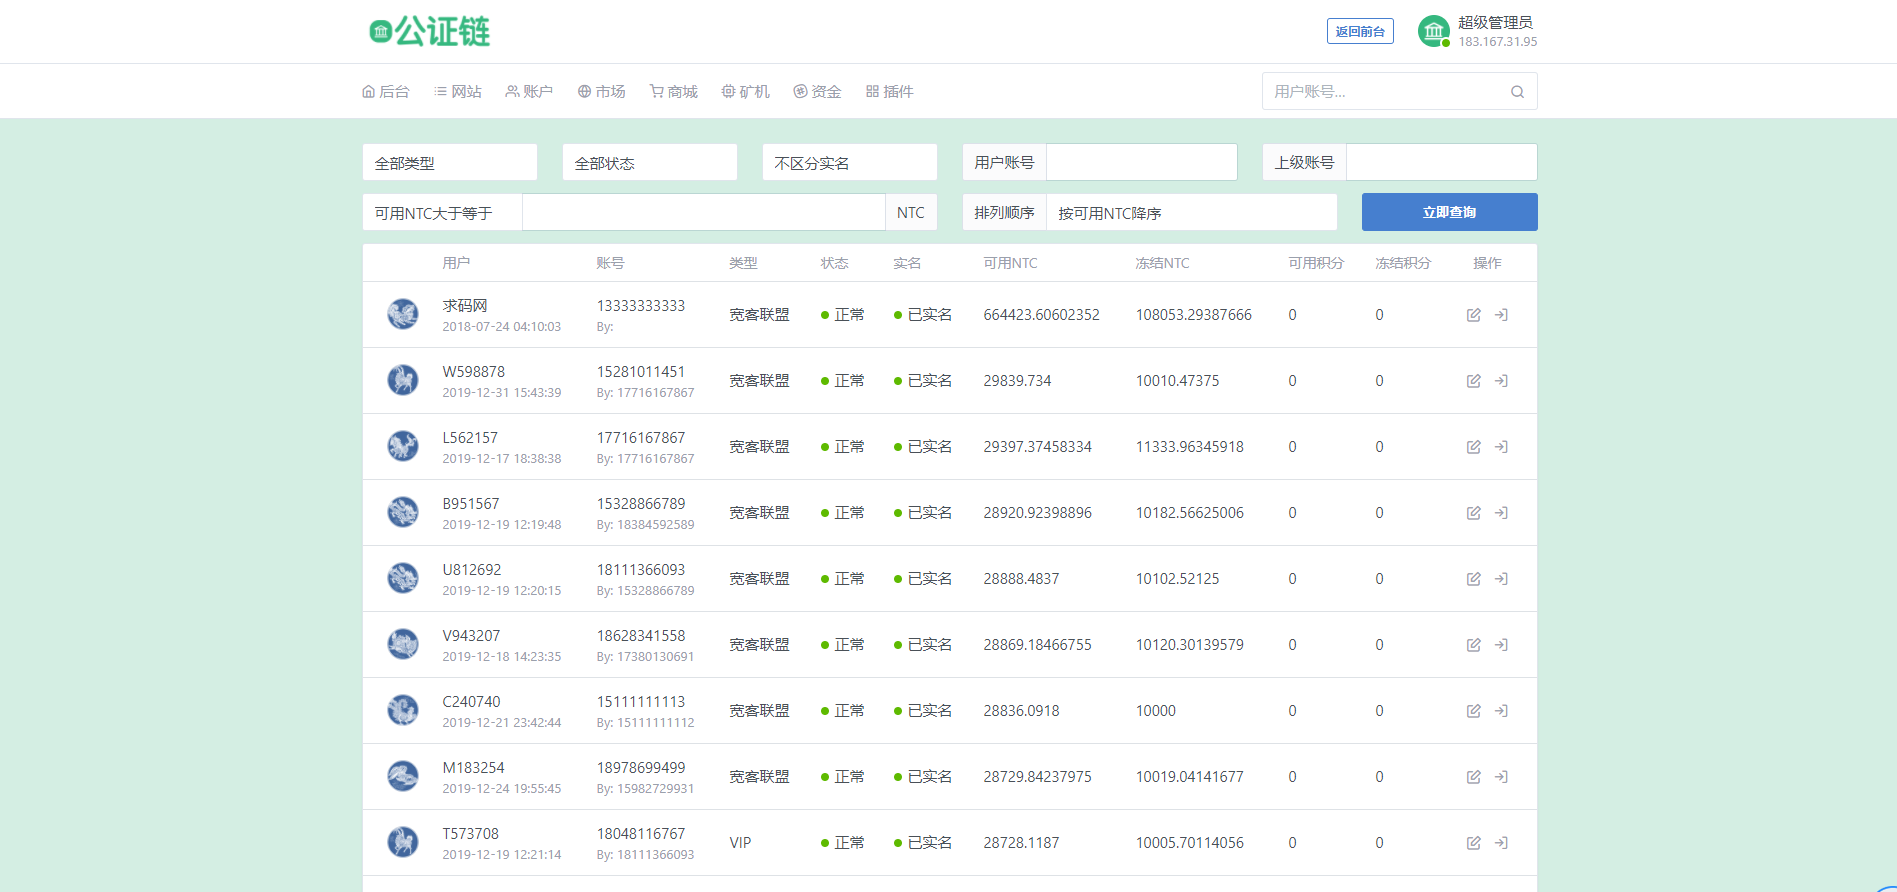The height and width of the screenshot is (892, 1897).
Task: Open edit icon for U812692 row
Action: pyautogui.click(x=1473, y=579)
